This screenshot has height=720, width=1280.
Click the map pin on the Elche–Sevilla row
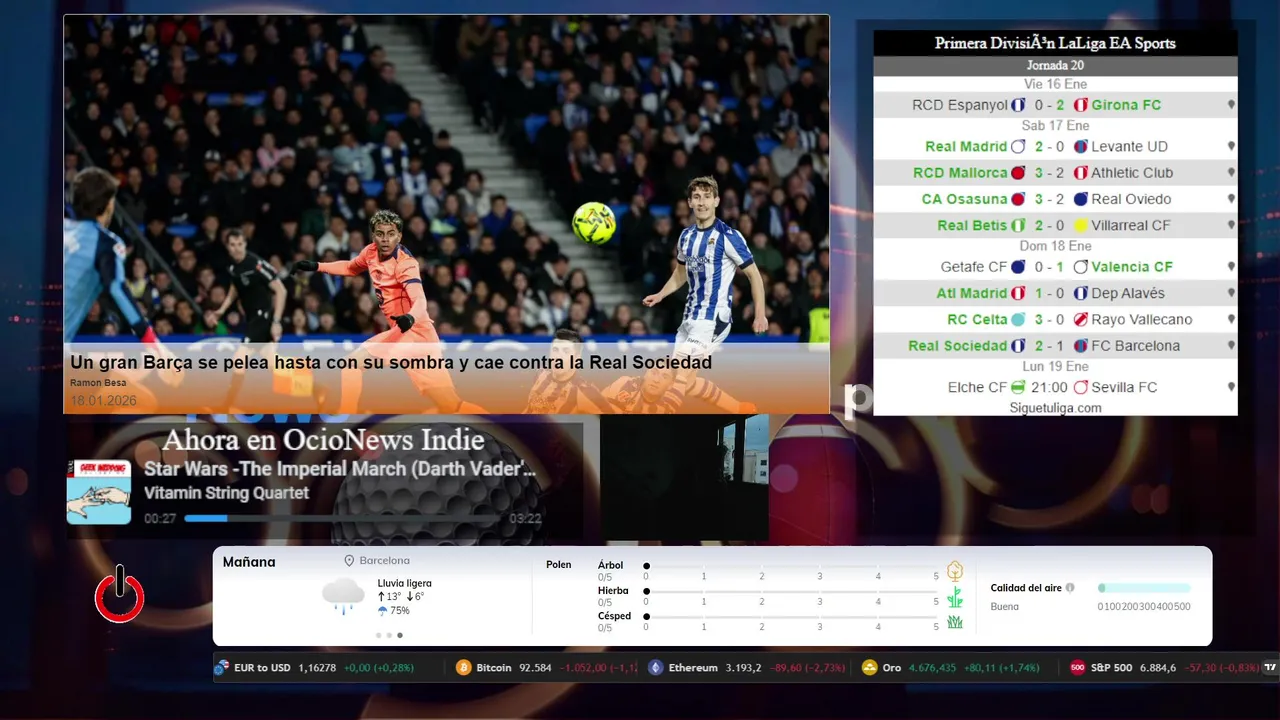(1231, 387)
